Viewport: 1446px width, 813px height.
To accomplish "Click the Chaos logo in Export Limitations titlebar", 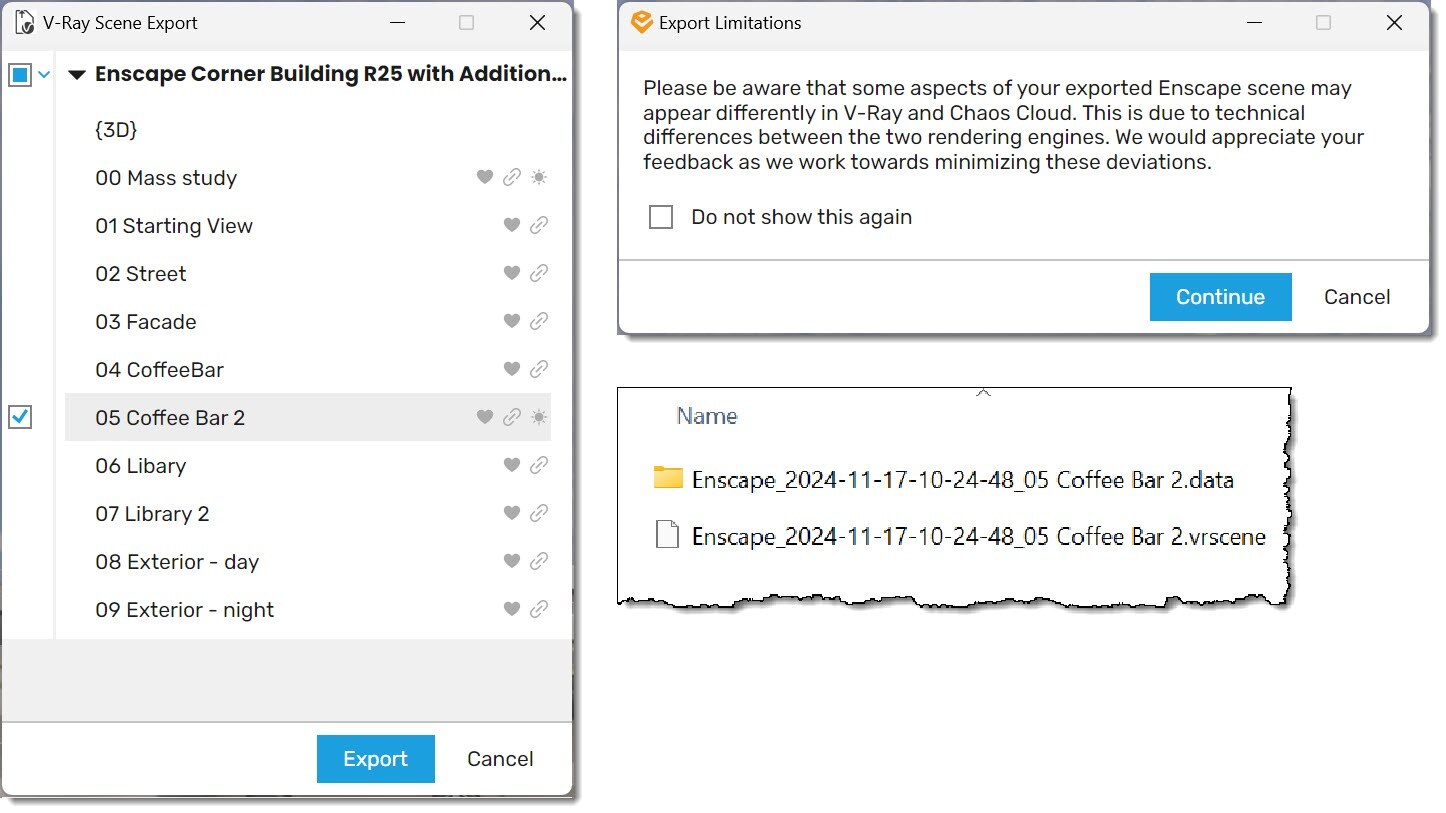I will [640, 22].
